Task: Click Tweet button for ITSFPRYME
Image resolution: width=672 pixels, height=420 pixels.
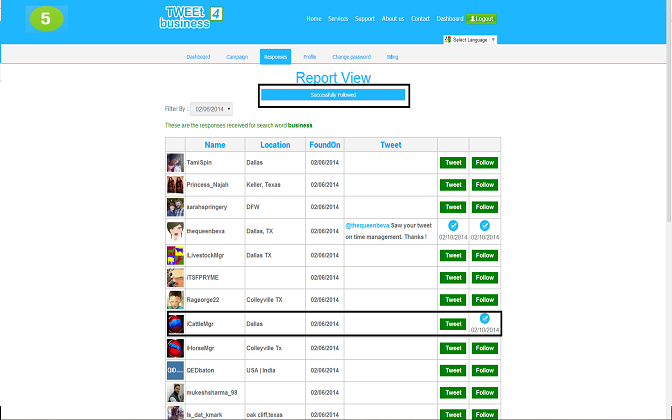Action: pos(453,278)
